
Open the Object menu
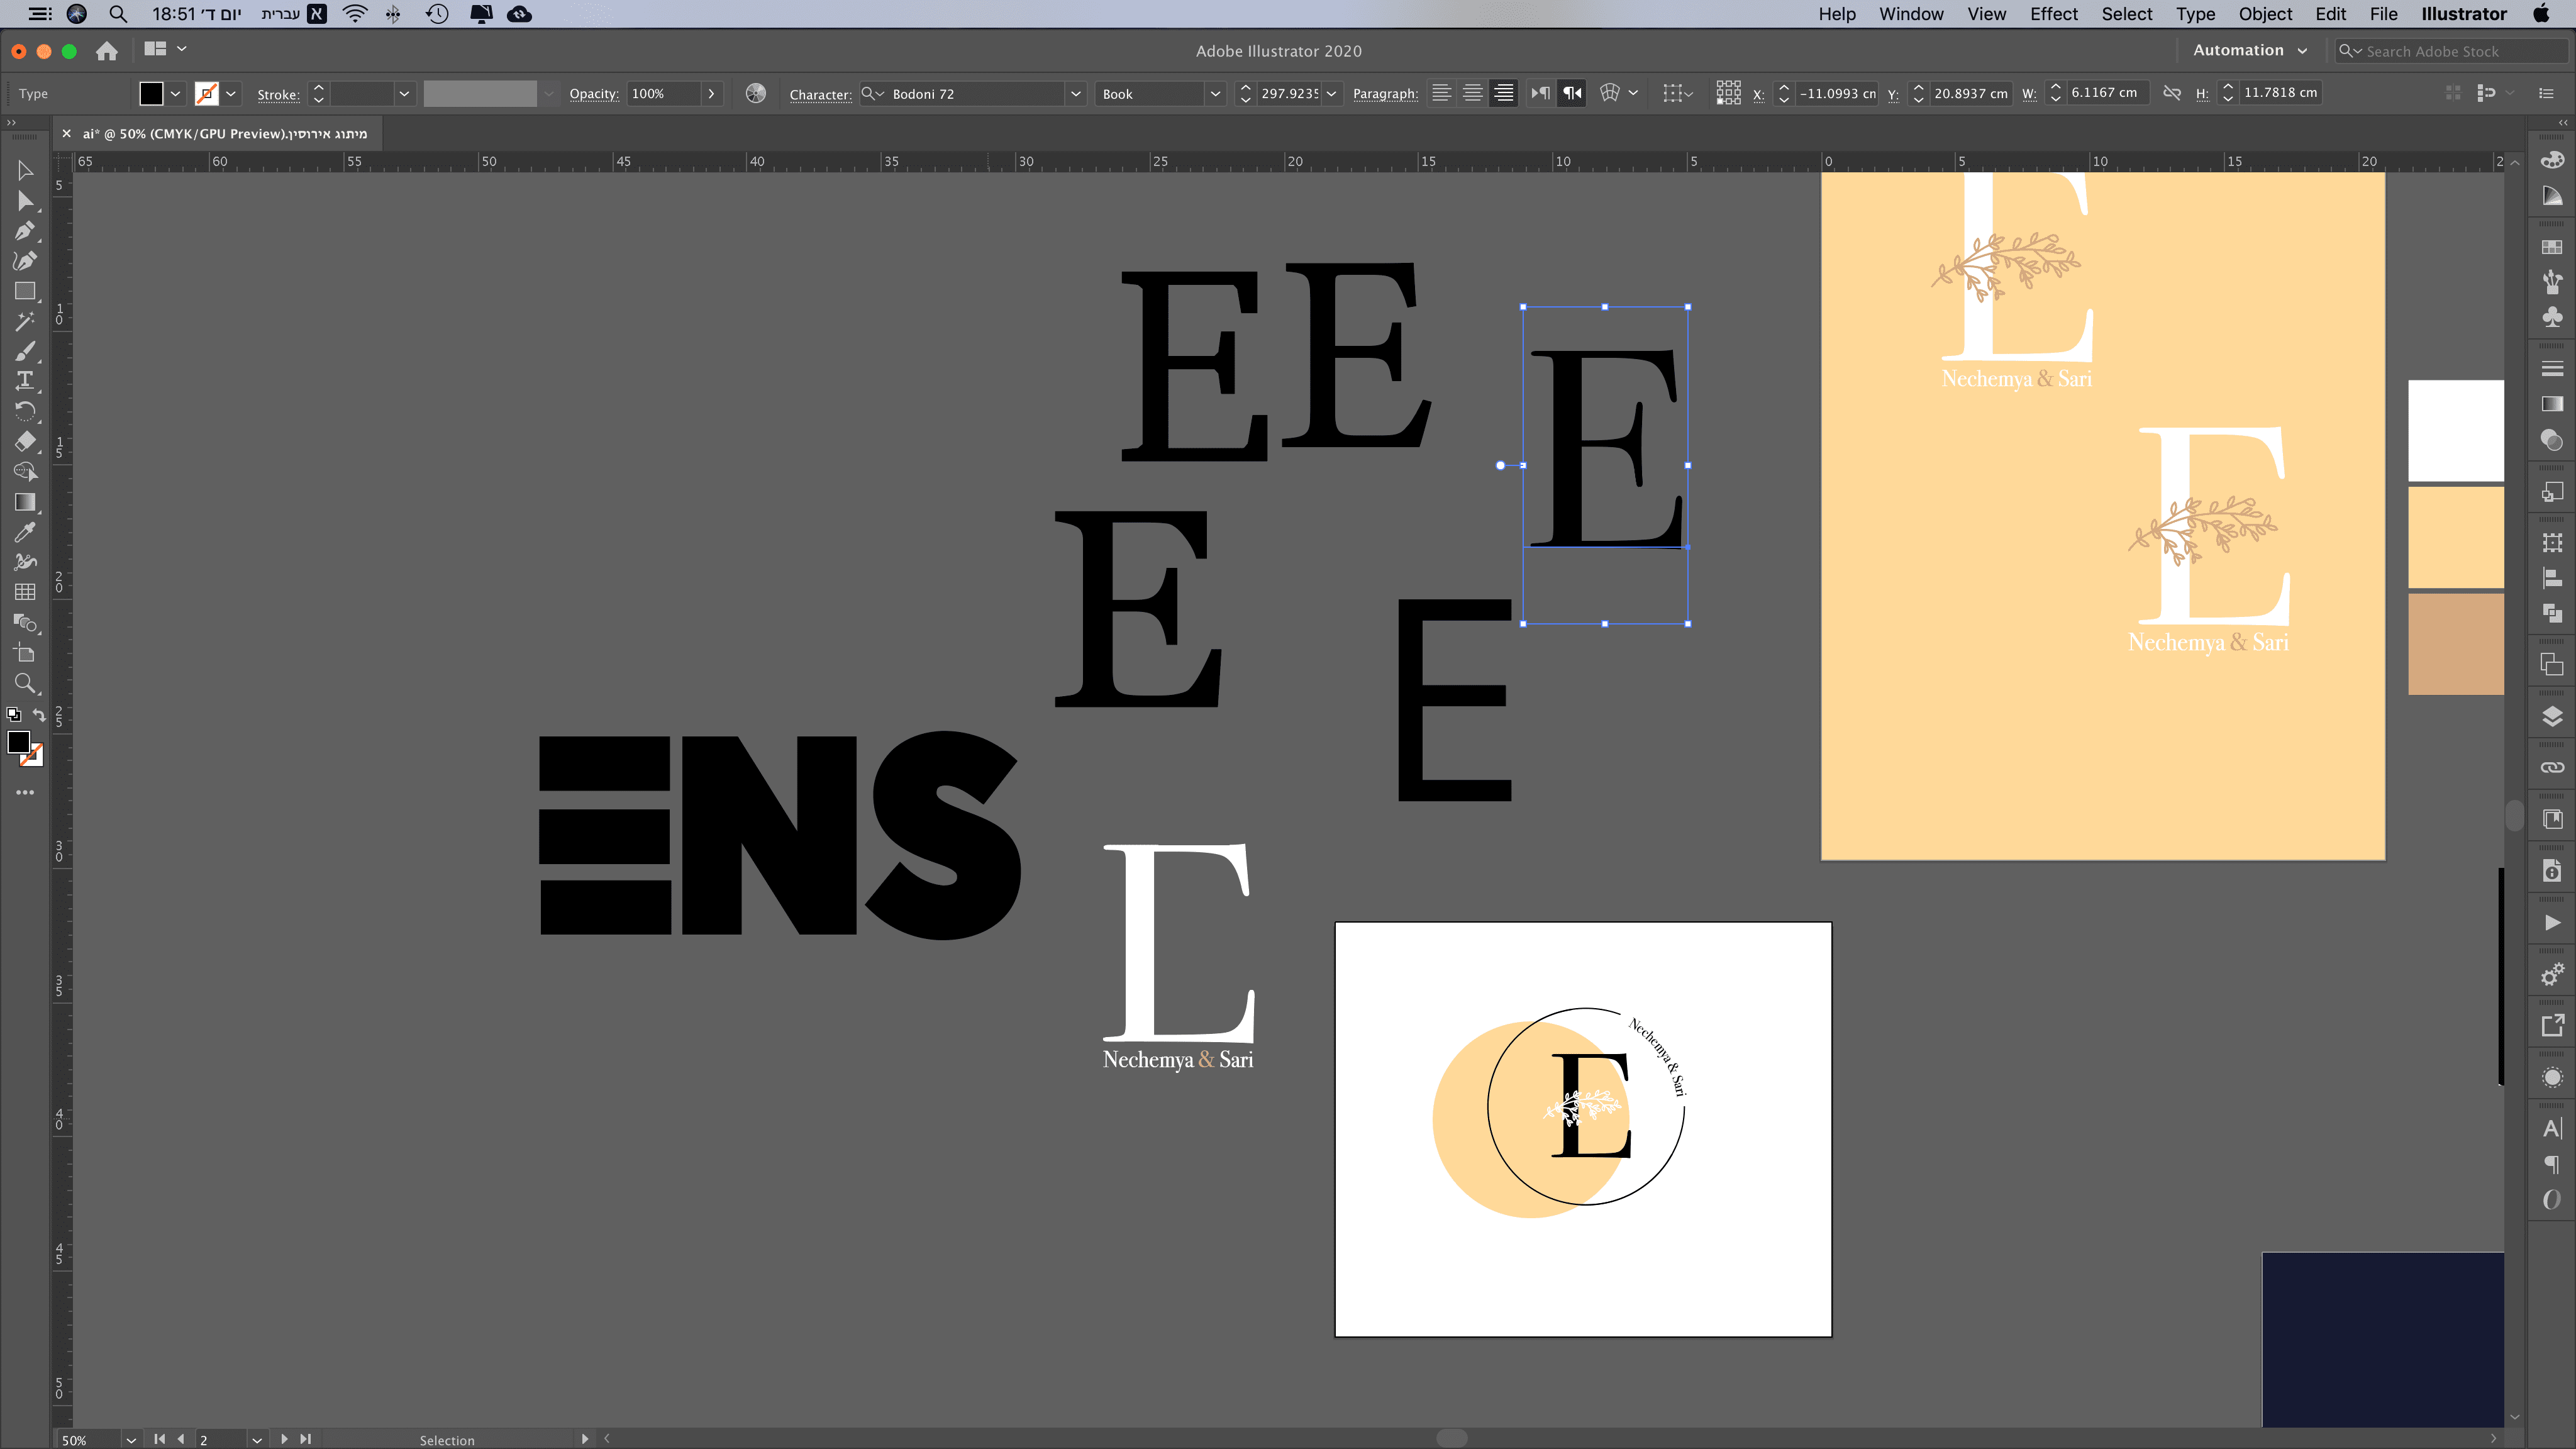[2265, 14]
